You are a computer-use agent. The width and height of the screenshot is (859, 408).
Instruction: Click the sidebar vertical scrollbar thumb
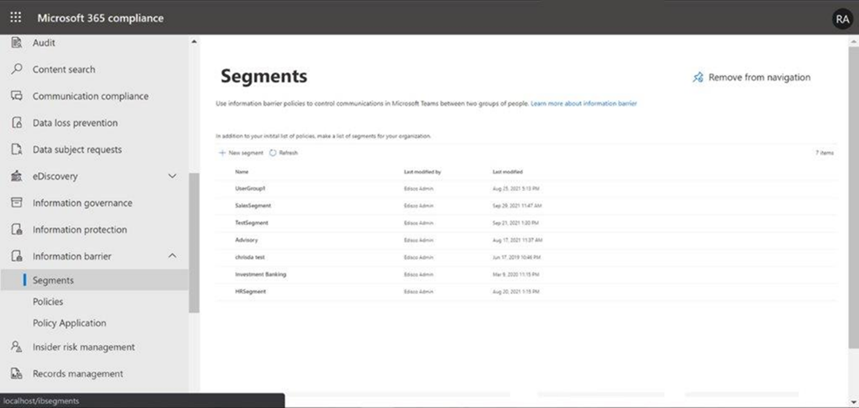click(x=194, y=243)
